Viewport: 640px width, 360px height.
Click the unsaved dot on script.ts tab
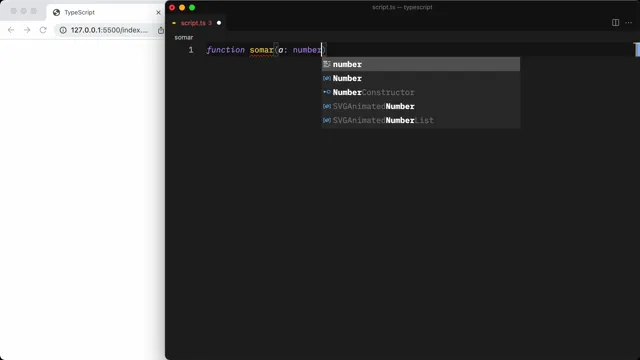point(219,23)
